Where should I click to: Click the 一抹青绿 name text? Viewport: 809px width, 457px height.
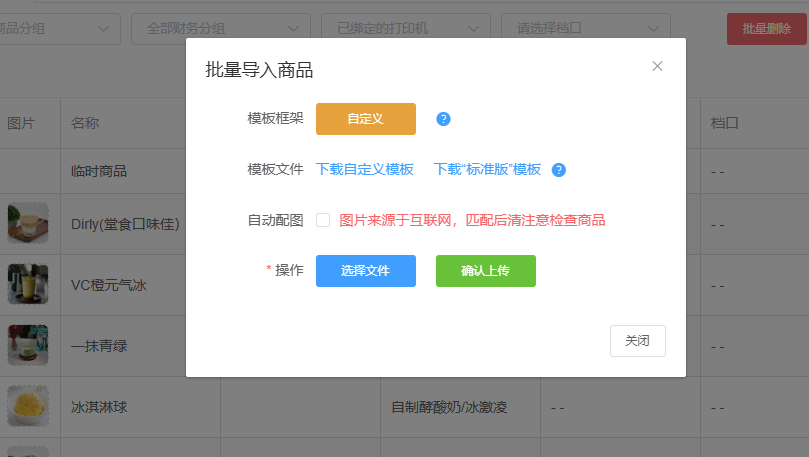click(99, 346)
